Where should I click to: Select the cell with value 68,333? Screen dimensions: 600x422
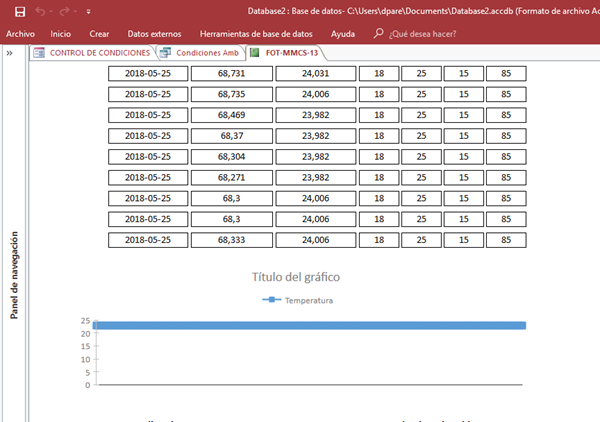coord(232,240)
